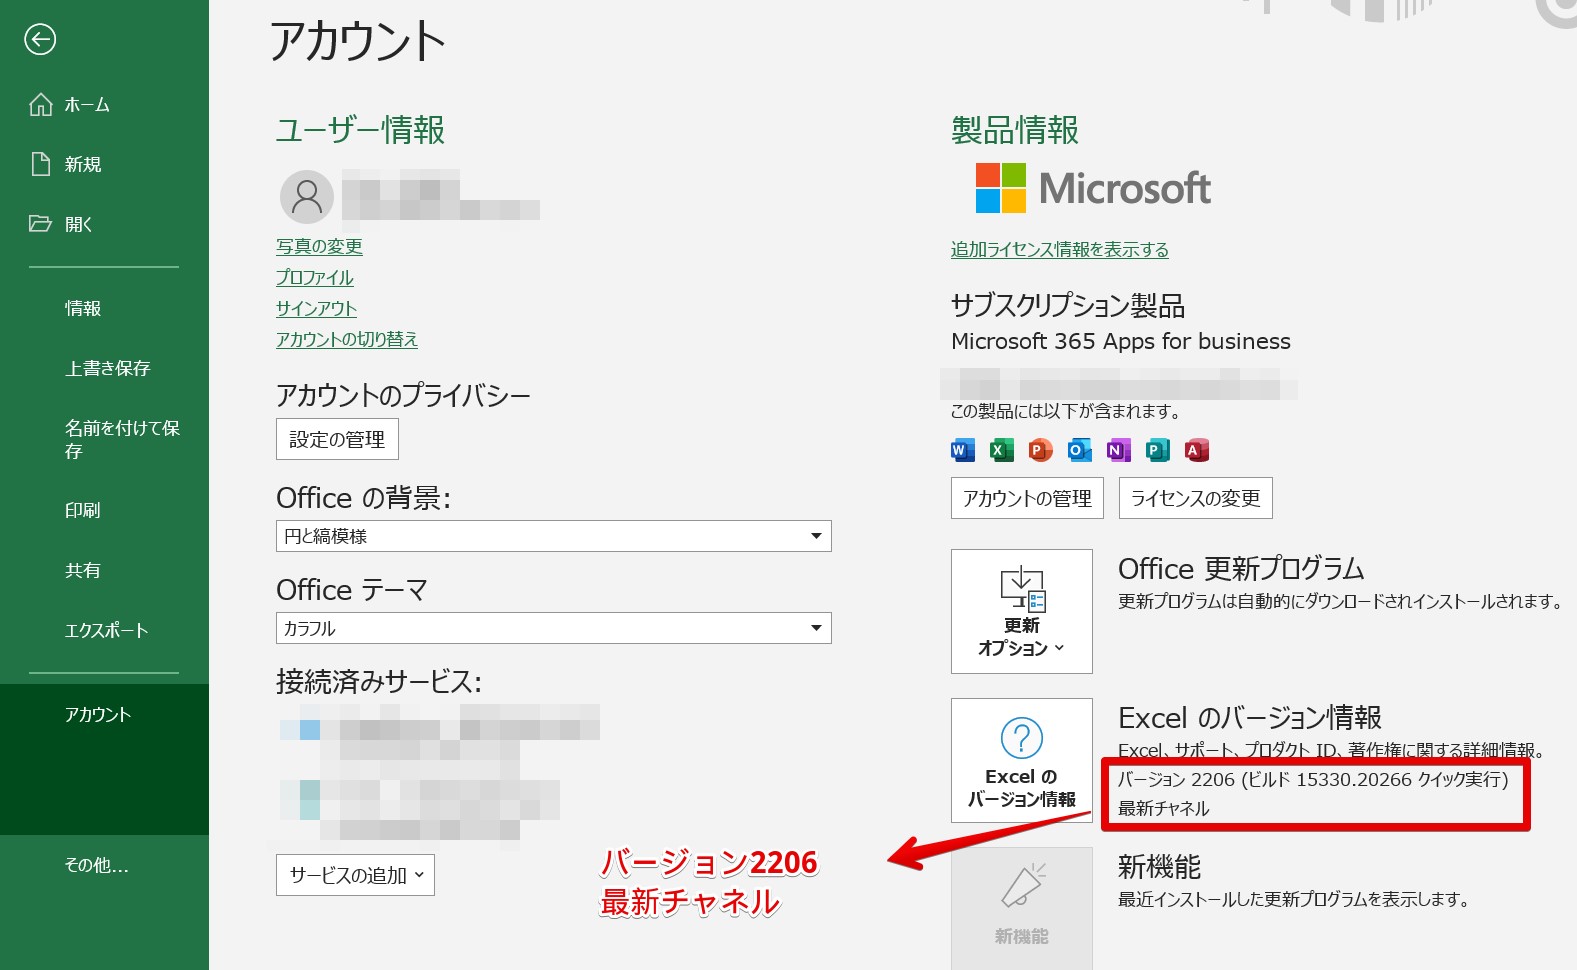1577x970 pixels.
Task: Click the 最新チャネル text under the version line
Action: (1163, 808)
